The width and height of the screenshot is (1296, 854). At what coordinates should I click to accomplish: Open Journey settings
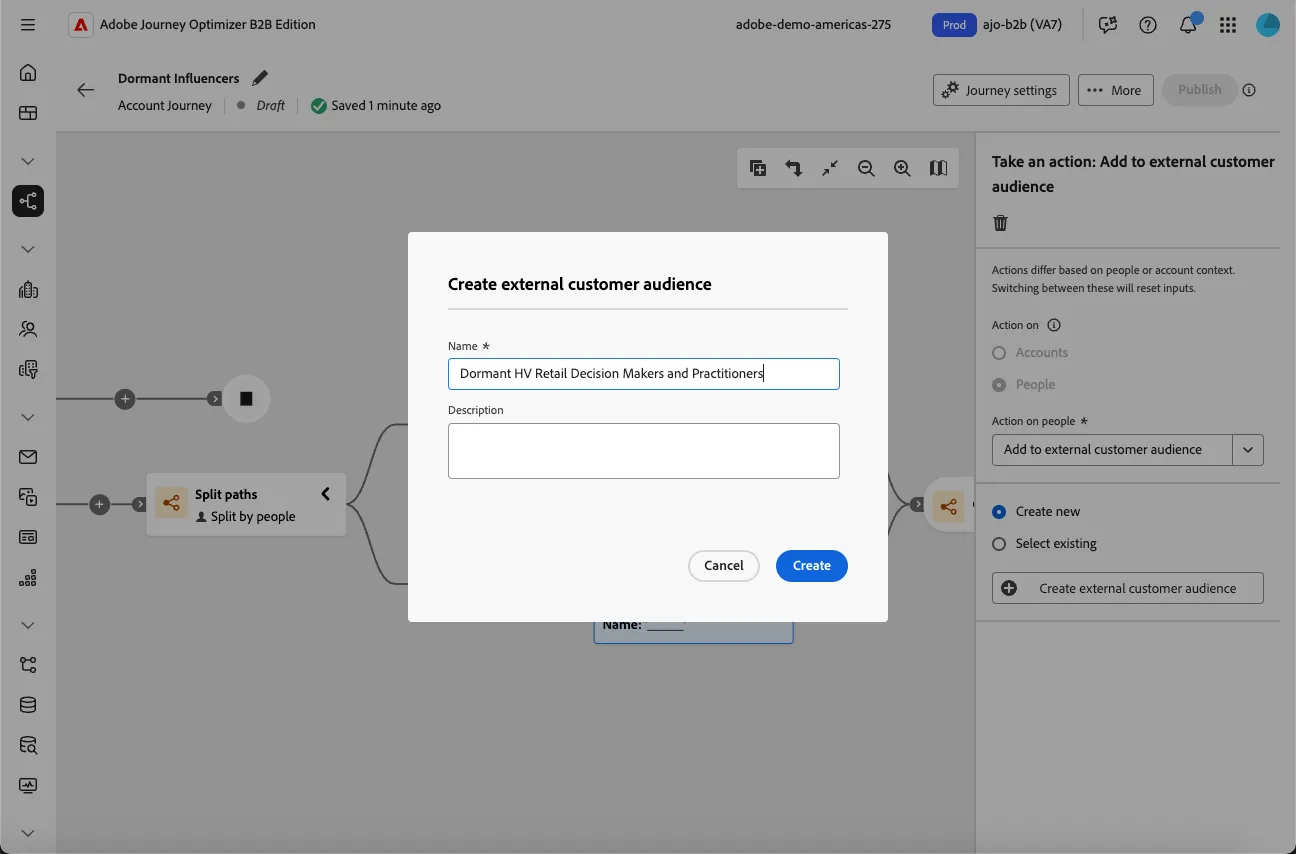(x=1001, y=90)
